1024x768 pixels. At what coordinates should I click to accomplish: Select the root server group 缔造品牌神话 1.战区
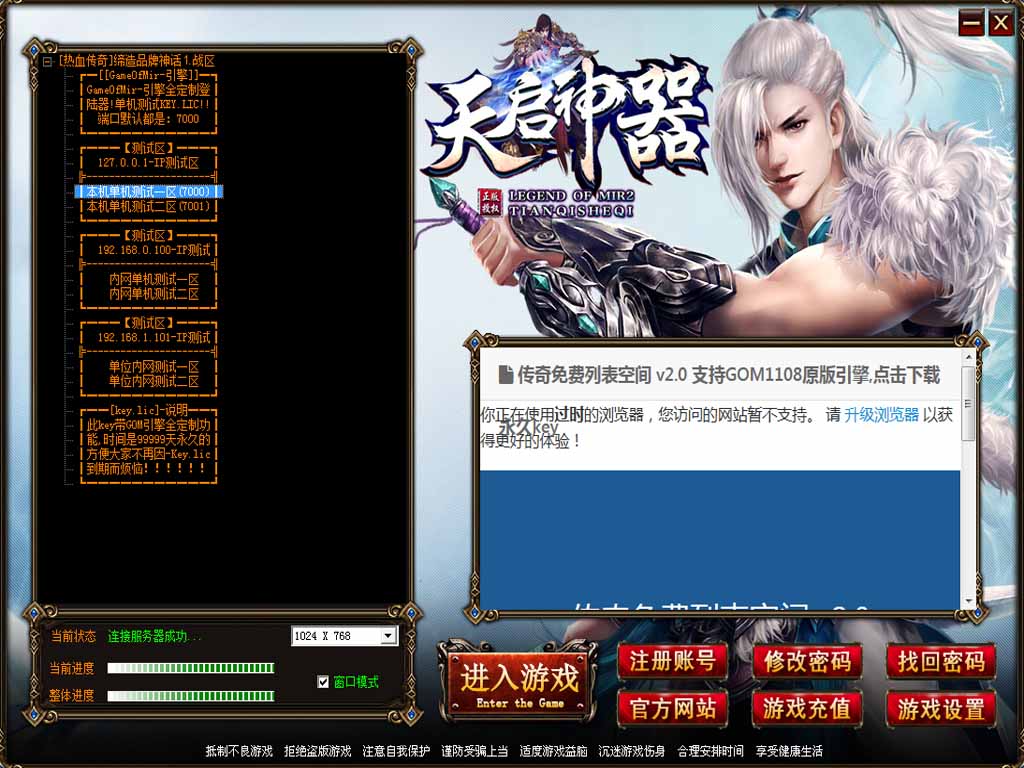[x=136, y=61]
